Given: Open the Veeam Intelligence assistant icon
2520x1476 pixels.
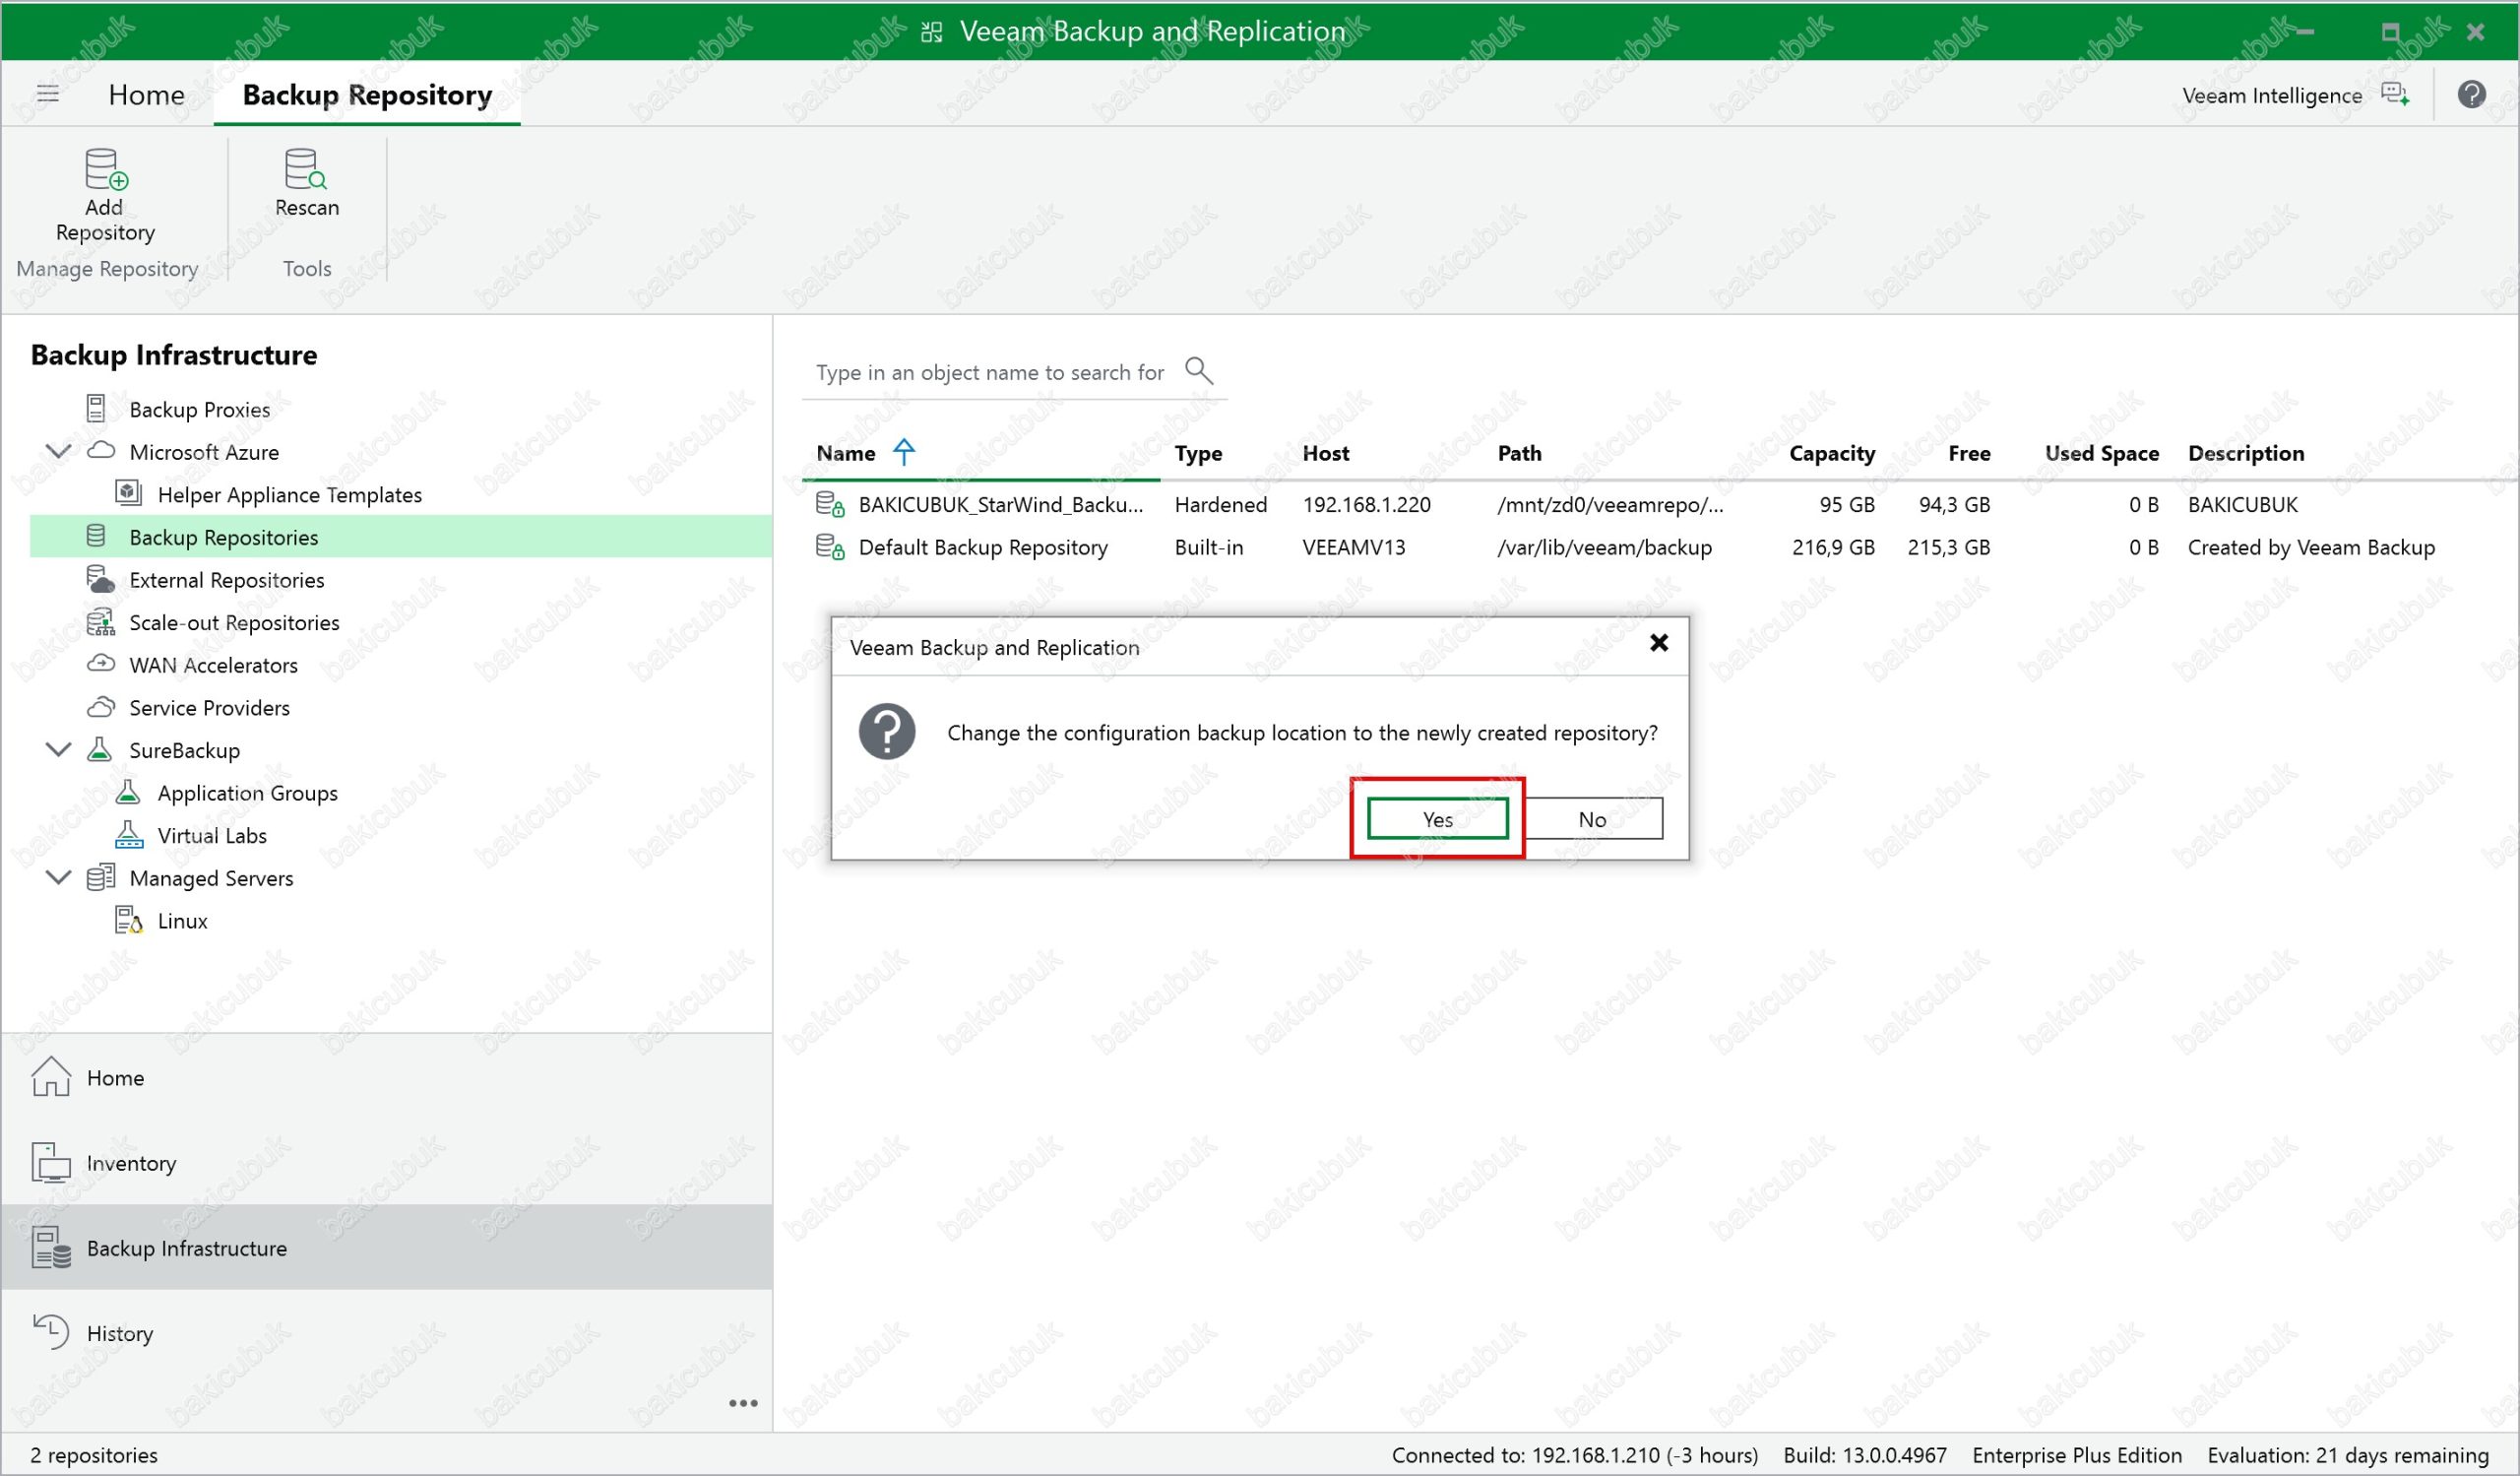Looking at the screenshot, I should pos(2395,94).
